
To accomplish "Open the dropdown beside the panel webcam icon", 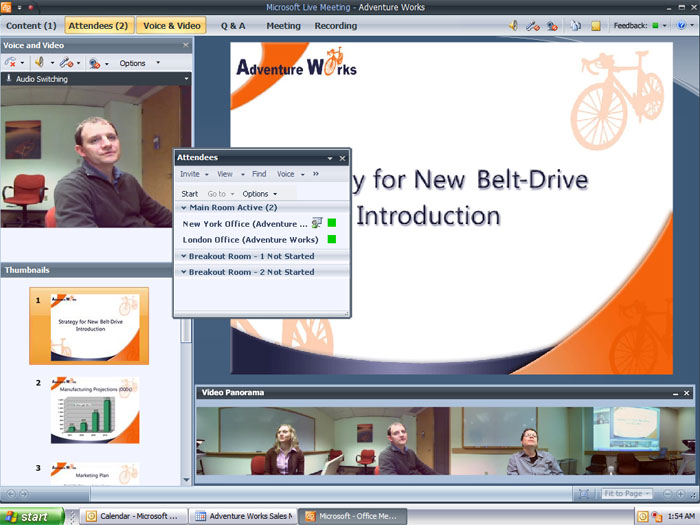I will [107, 64].
